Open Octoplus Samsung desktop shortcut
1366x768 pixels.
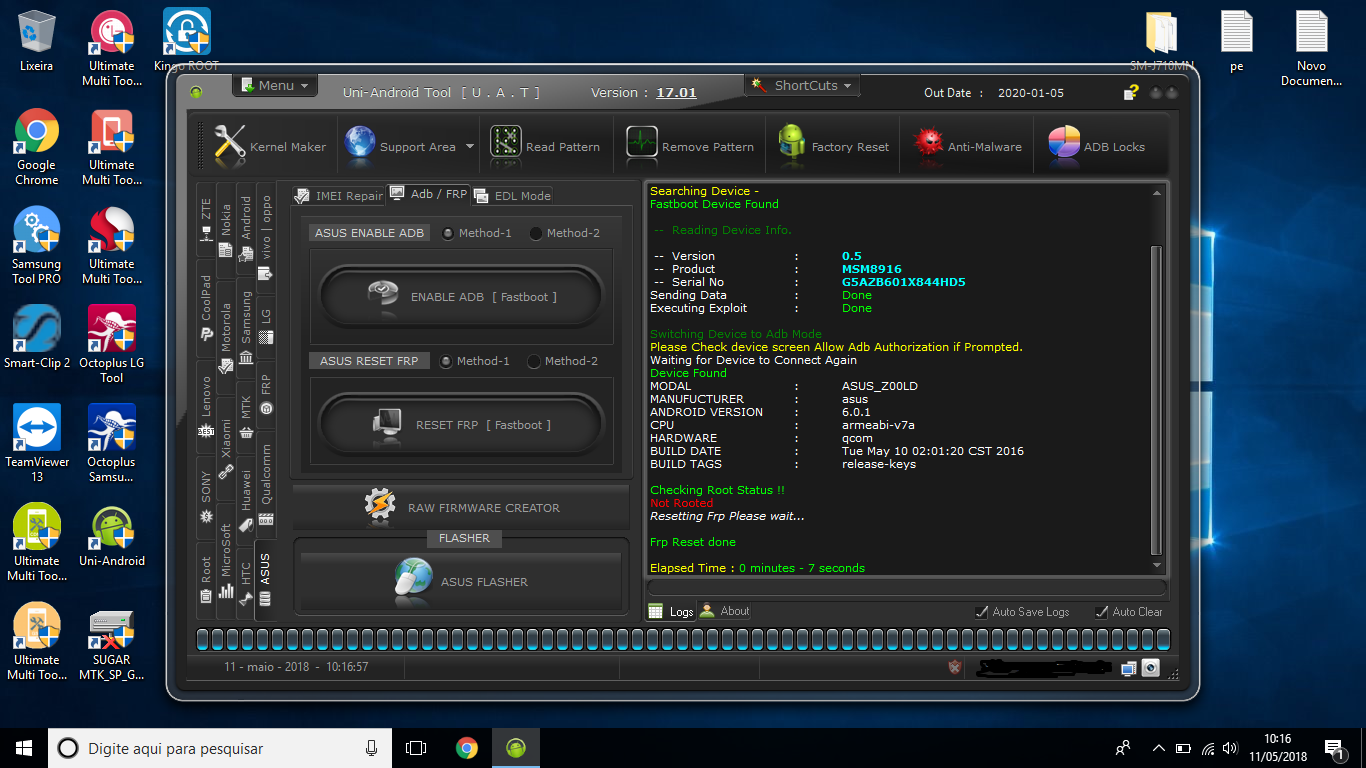112,443
